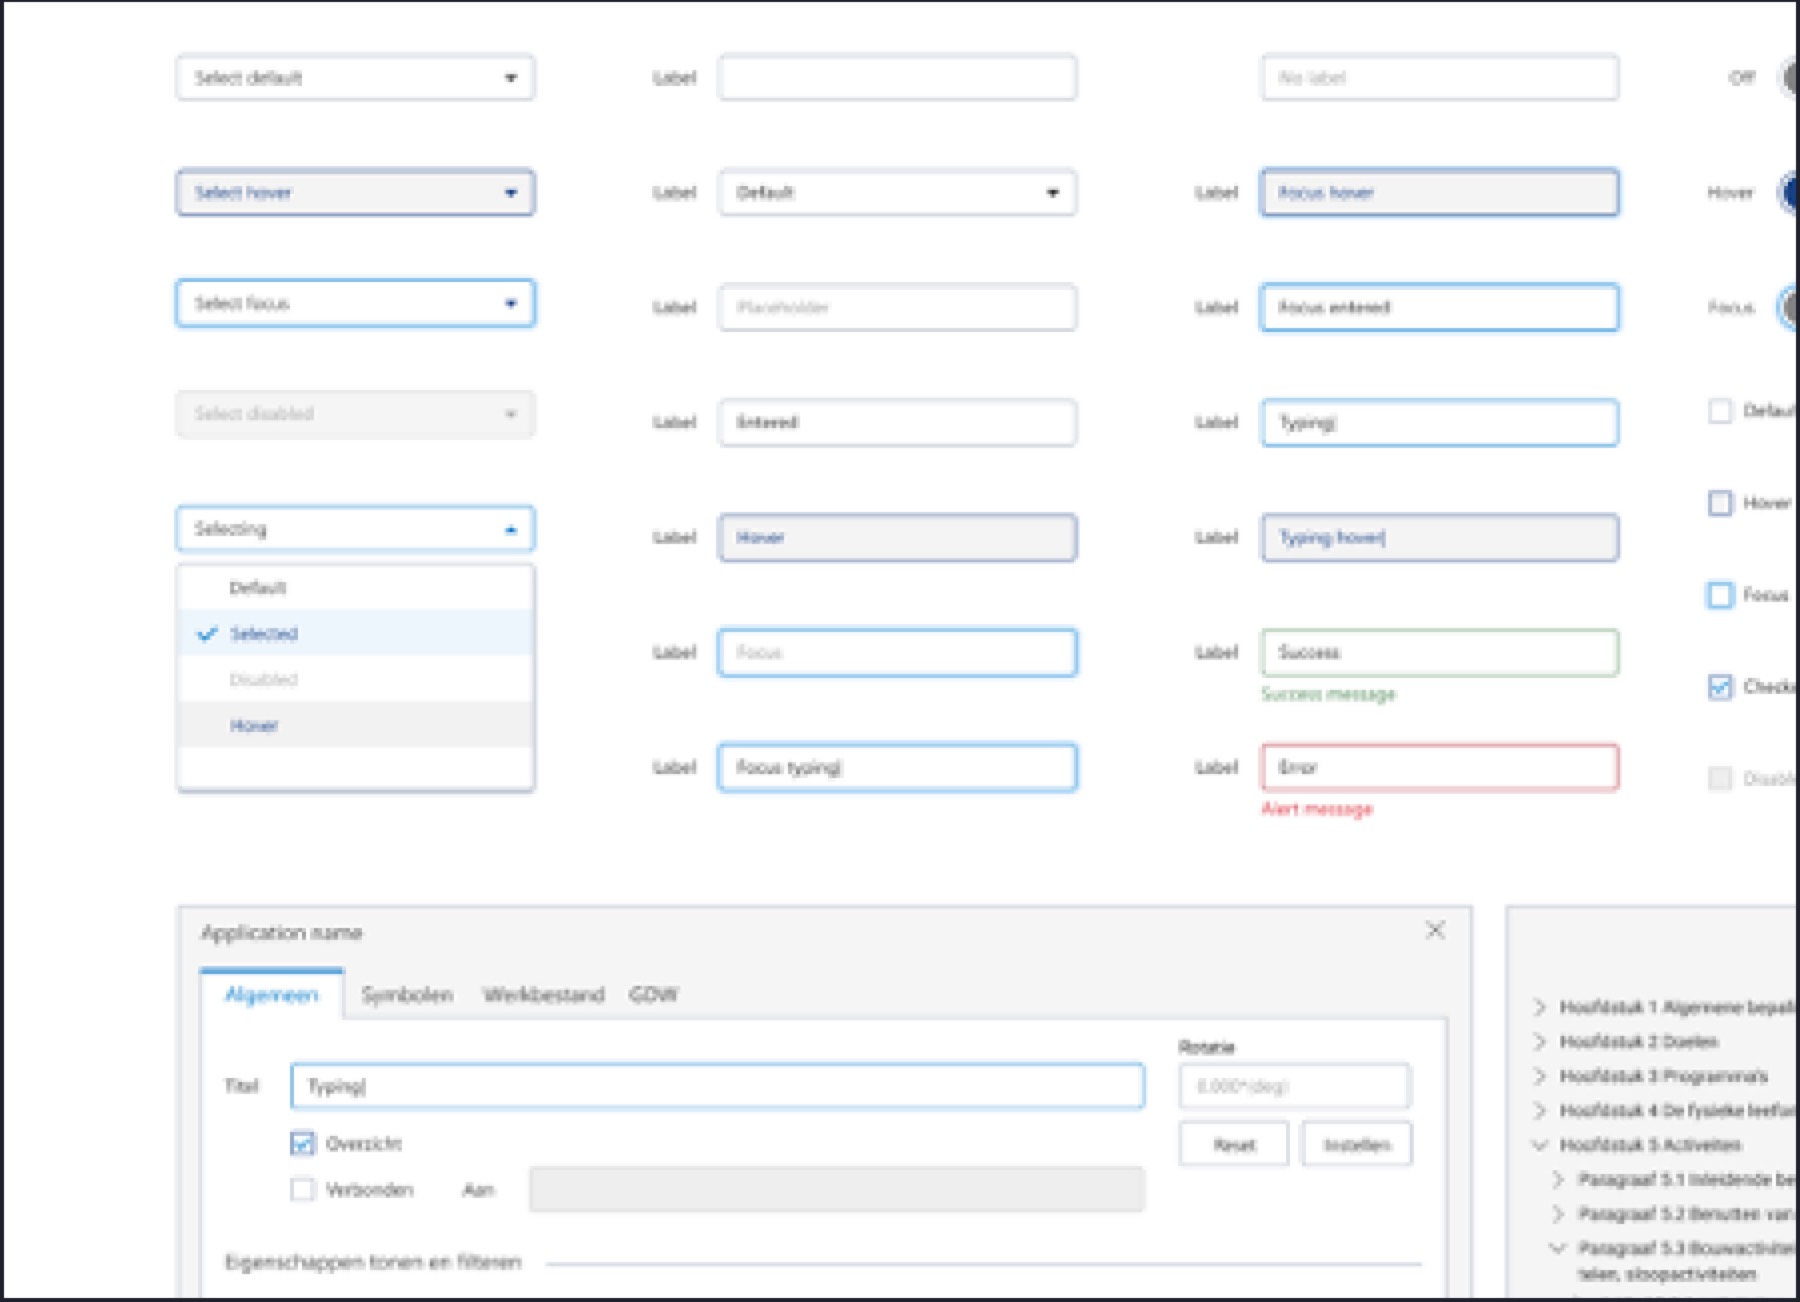Image resolution: width=1800 pixels, height=1302 pixels.
Task: Expand the Hoofdstuk 1 chevron
Action: (1540, 1007)
